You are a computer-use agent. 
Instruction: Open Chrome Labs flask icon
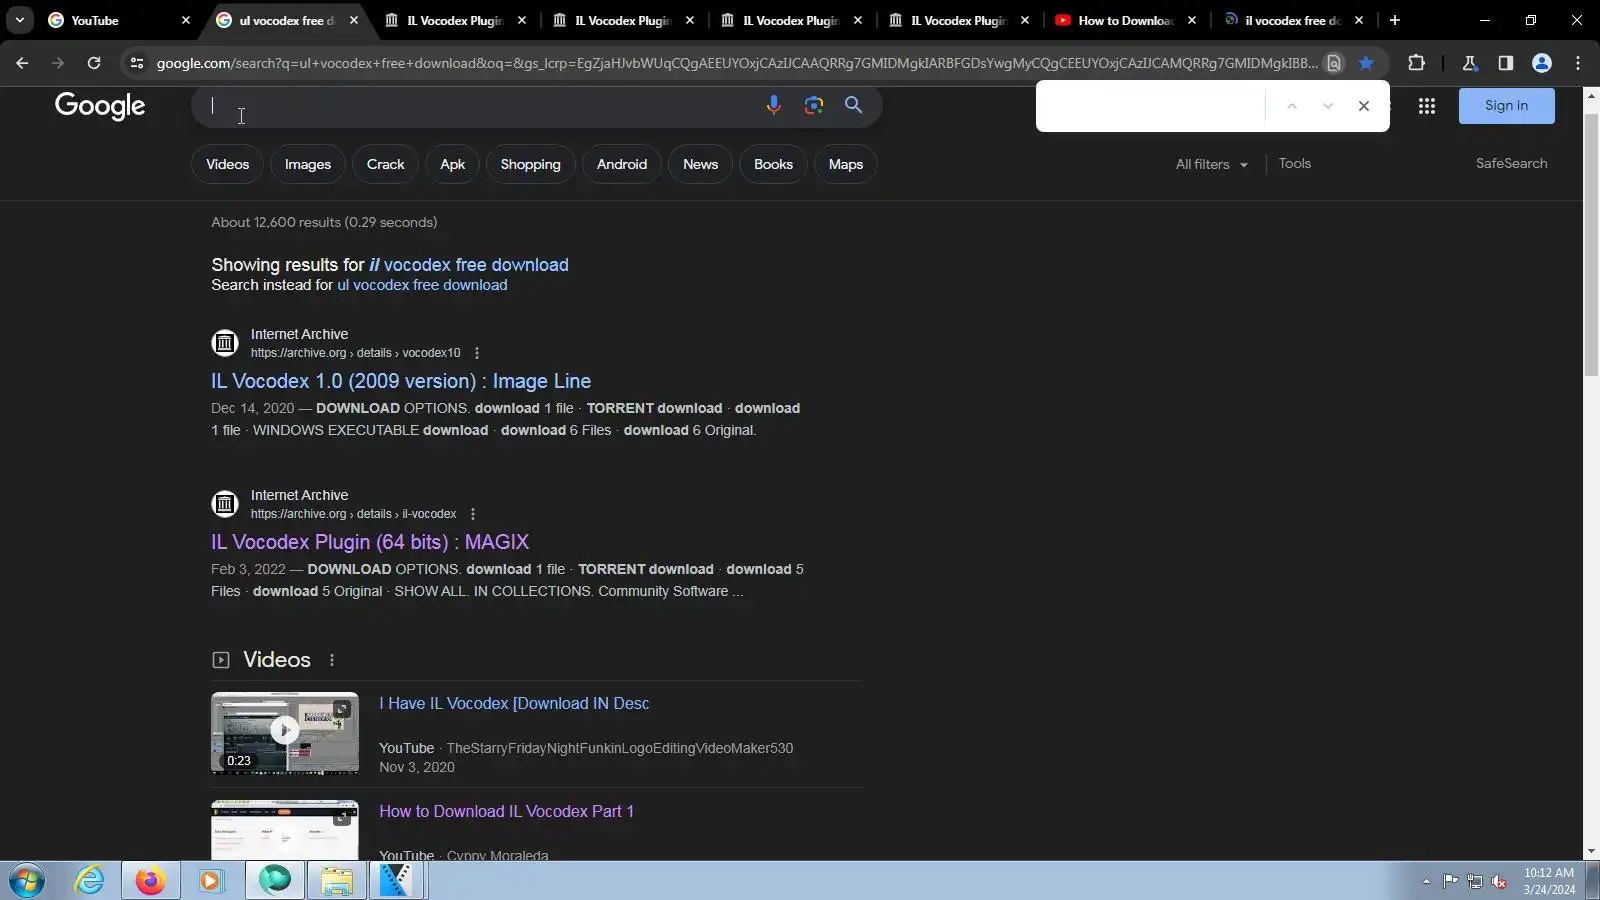click(x=1470, y=63)
